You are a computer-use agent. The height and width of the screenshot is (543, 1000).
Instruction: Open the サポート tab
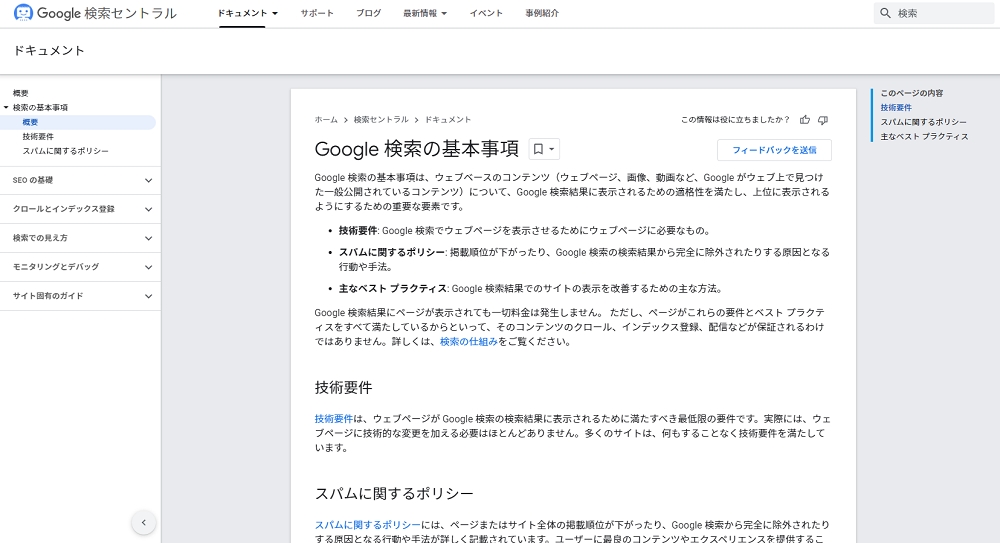[x=317, y=13]
